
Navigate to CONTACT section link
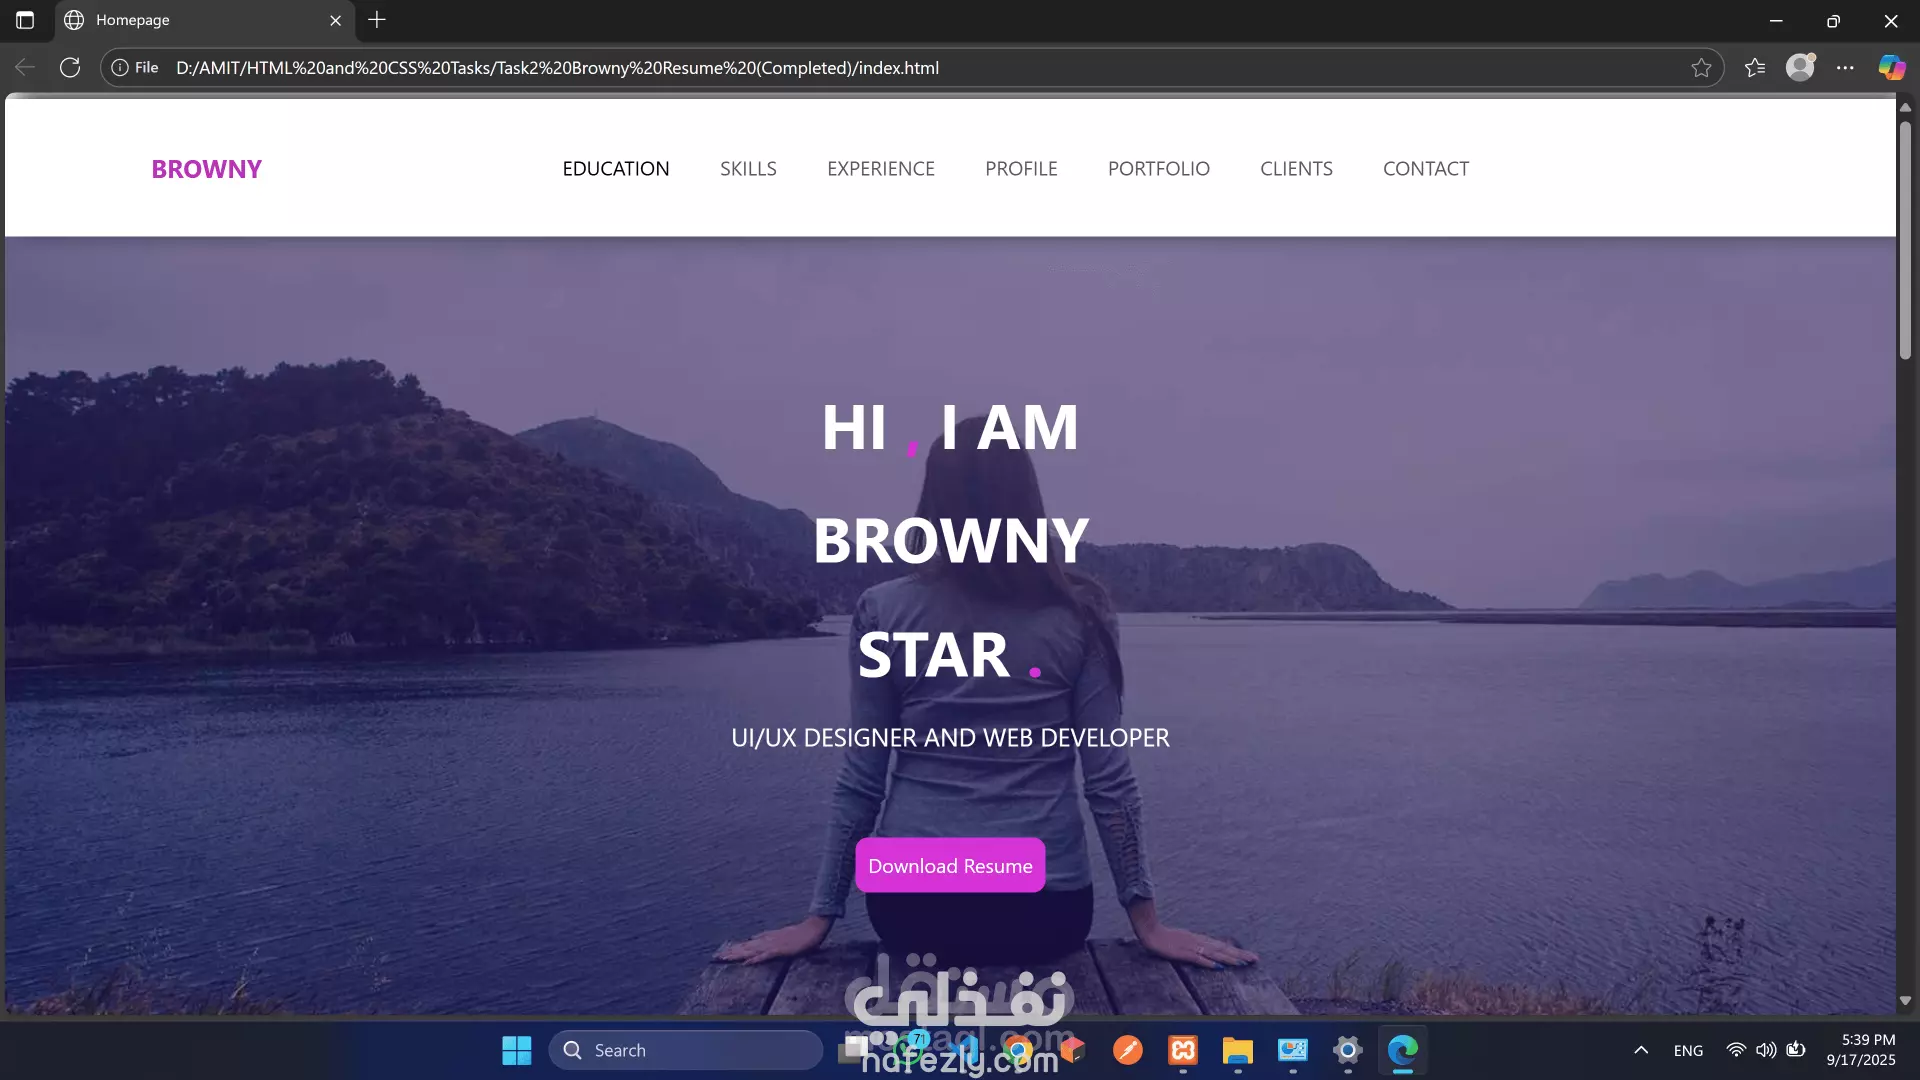(x=1425, y=169)
